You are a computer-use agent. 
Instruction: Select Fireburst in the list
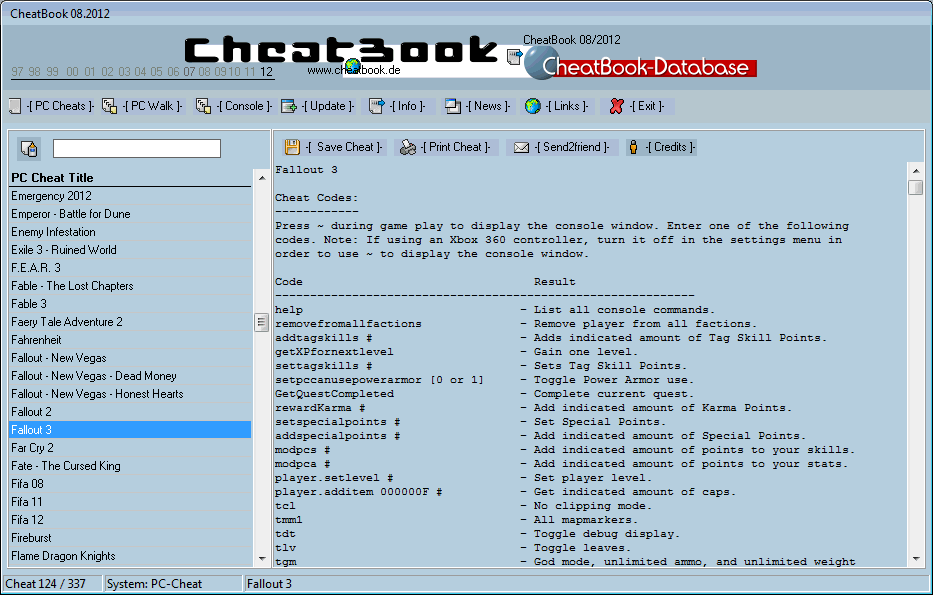coord(130,538)
